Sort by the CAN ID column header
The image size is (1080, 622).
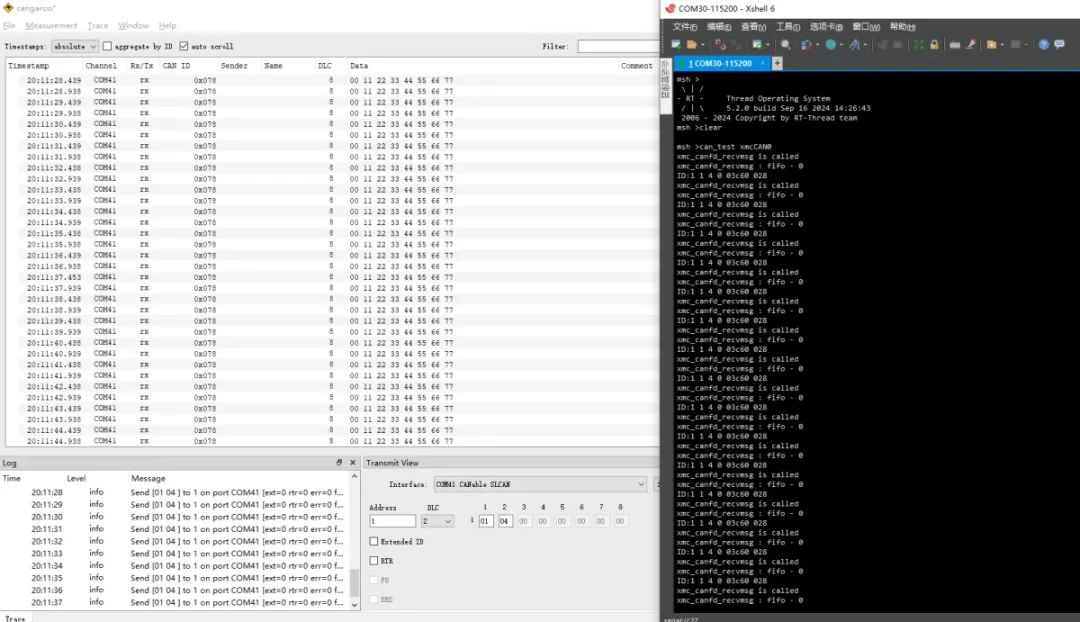[176, 65]
